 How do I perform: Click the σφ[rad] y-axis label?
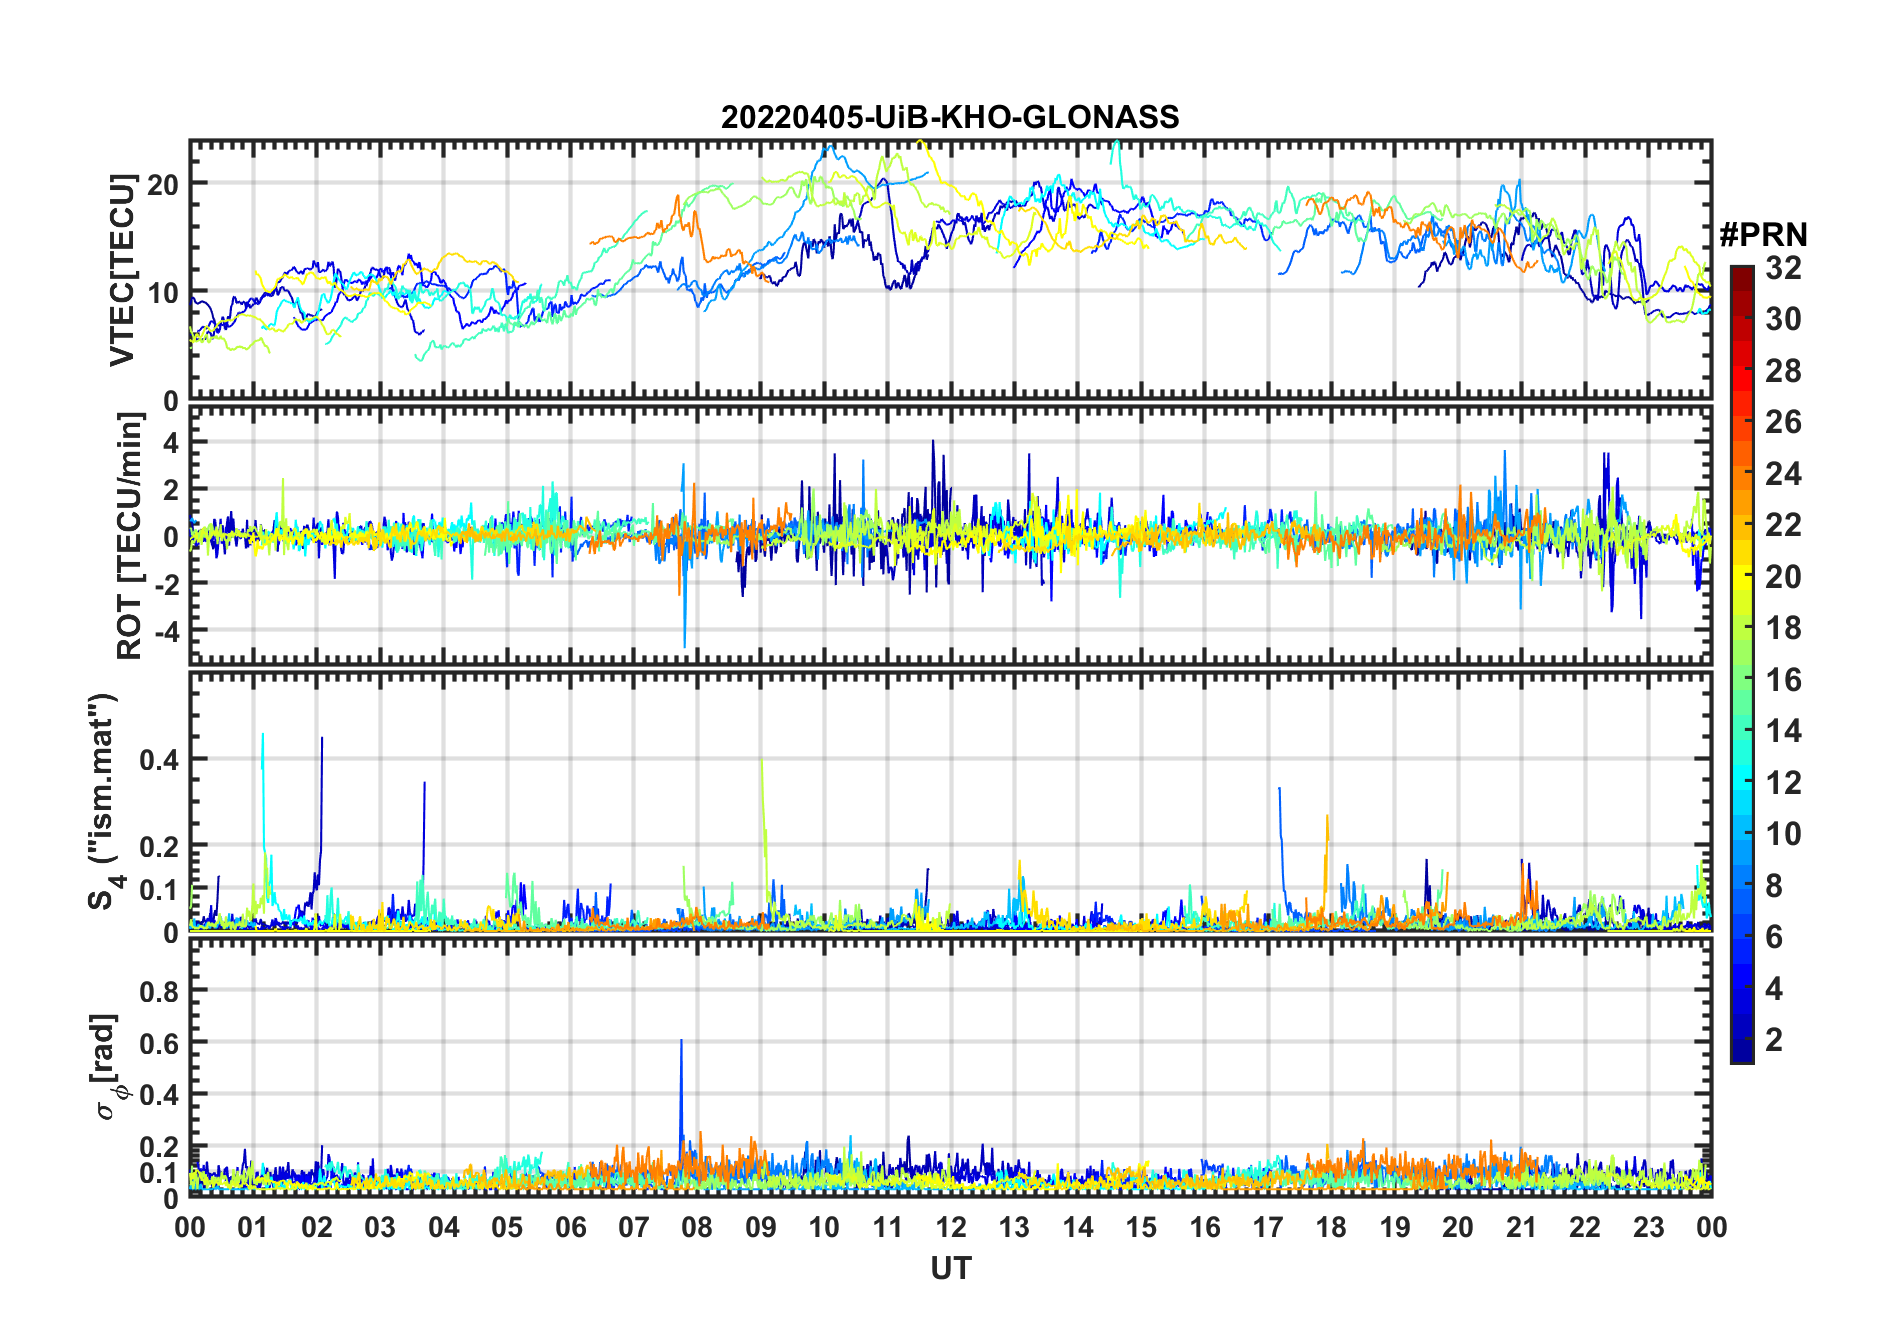(x=108, y=1067)
